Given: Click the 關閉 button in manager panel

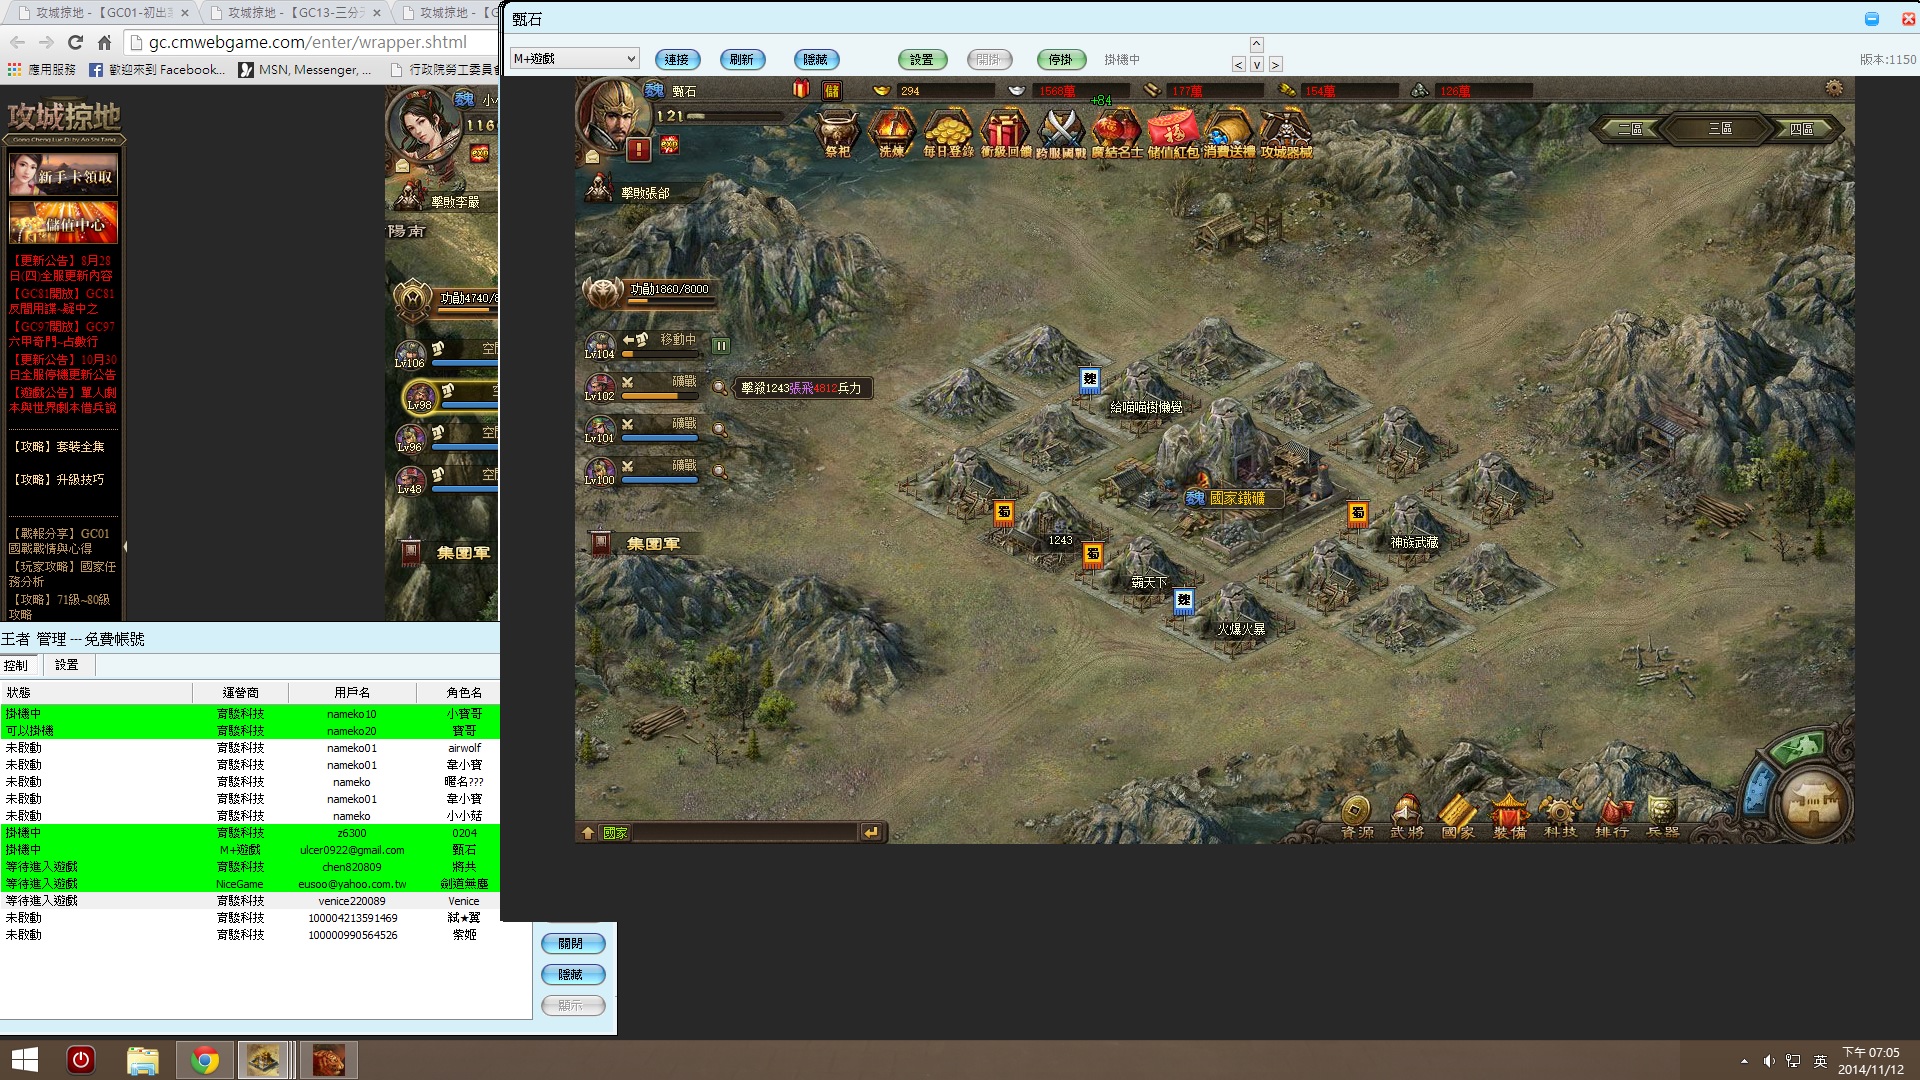Looking at the screenshot, I should pyautogui.click(x=572, y=943).
